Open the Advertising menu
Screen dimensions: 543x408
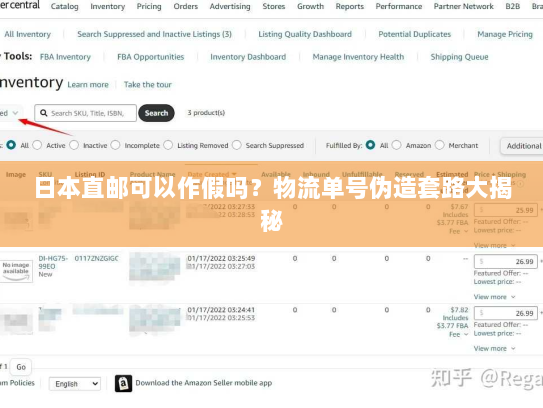tap(230, 7)
